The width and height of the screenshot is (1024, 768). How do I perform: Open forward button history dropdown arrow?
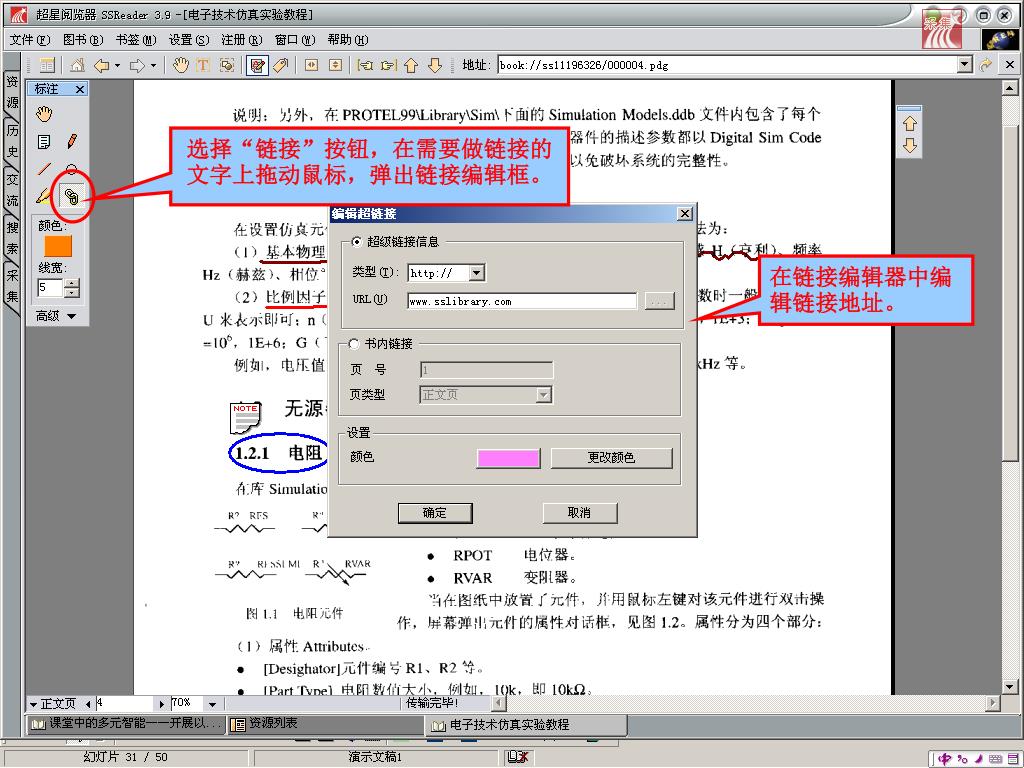(153, 65)
